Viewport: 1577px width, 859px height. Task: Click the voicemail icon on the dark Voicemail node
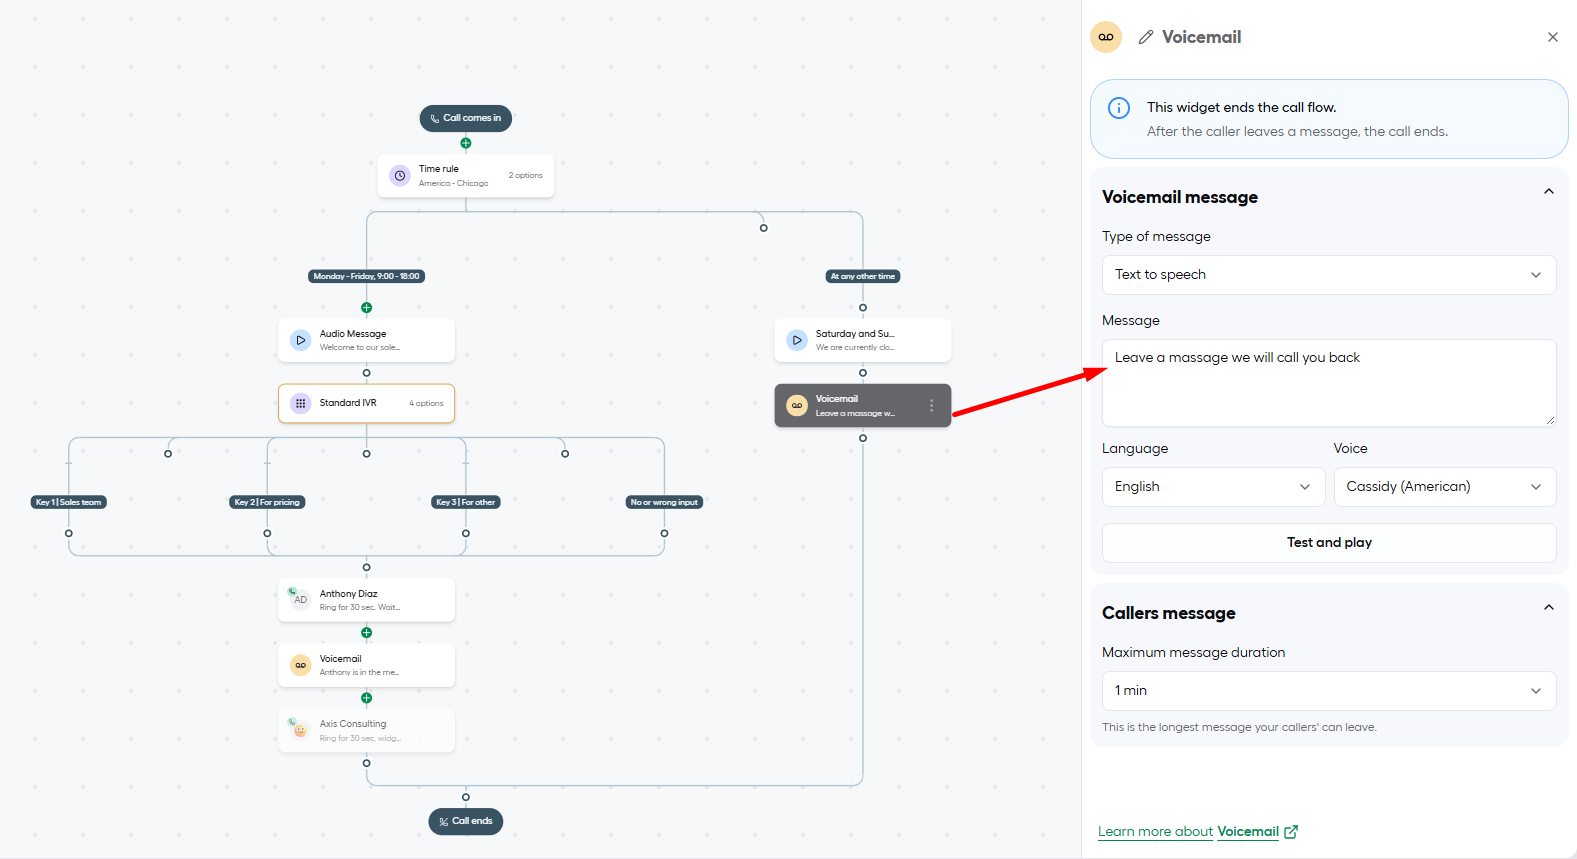click(797, 405)
